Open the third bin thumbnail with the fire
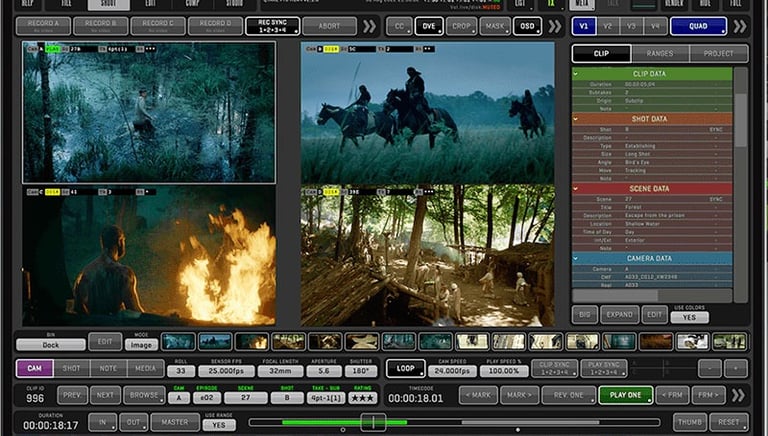This screenshot has width=768, height=436. (x=252, y=341)
